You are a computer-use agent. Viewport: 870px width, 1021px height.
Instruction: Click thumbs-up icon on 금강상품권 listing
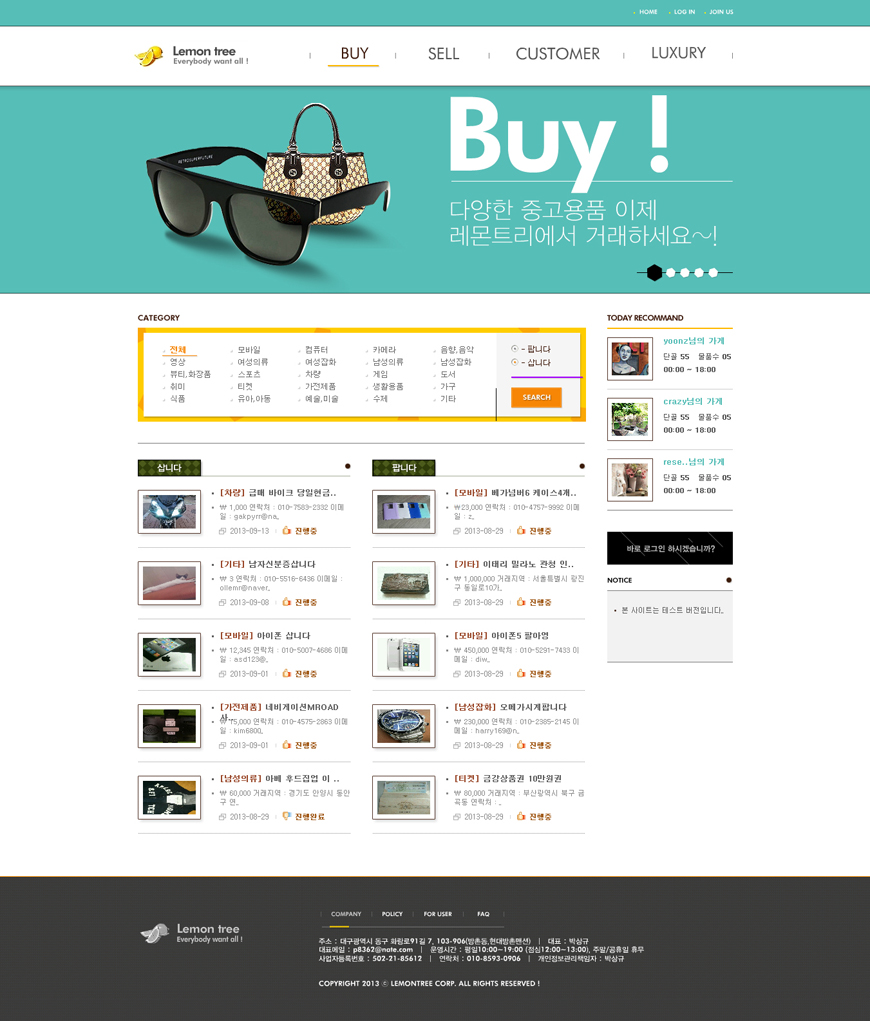pos(521,817)
